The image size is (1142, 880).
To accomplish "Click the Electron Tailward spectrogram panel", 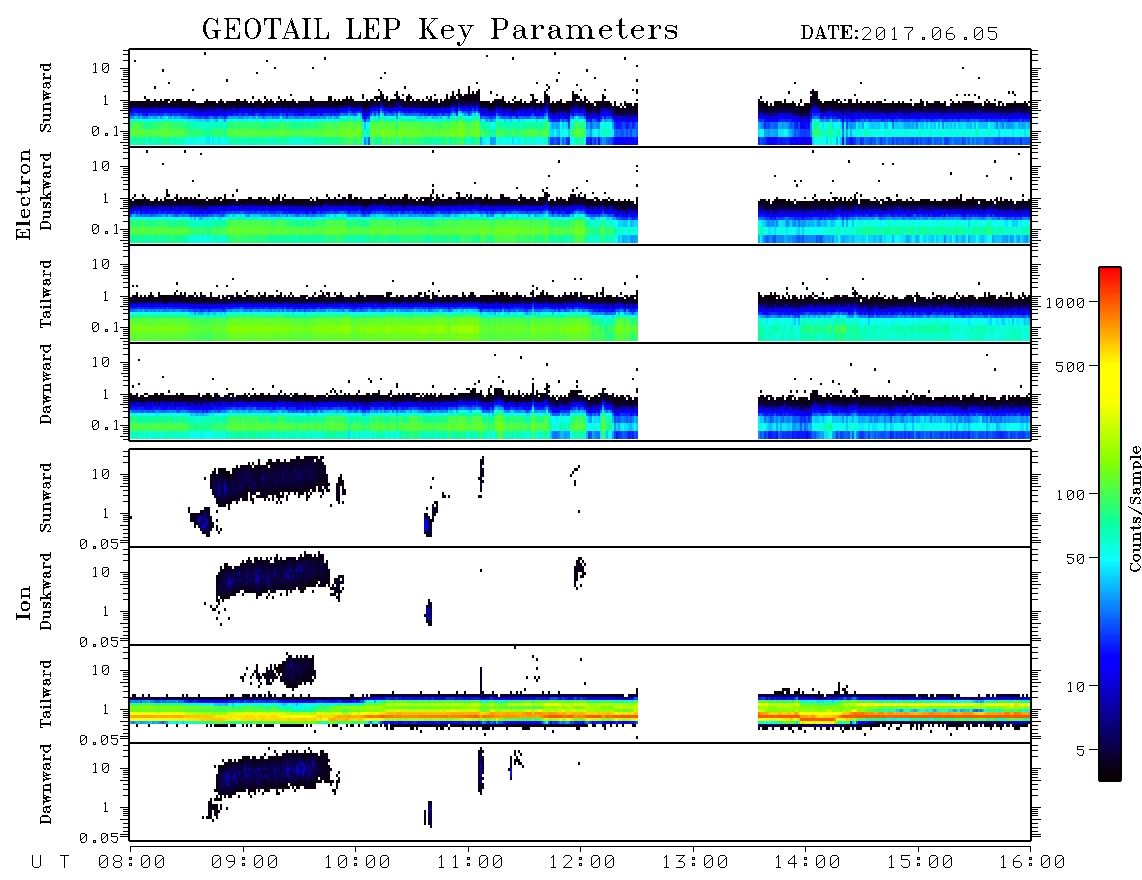I will click(580, 294).
